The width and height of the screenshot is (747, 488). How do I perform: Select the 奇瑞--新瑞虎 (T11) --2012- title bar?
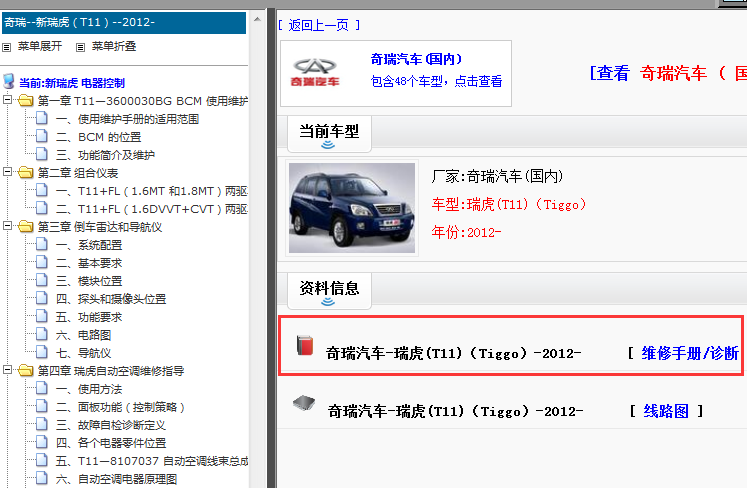[124, 22]
